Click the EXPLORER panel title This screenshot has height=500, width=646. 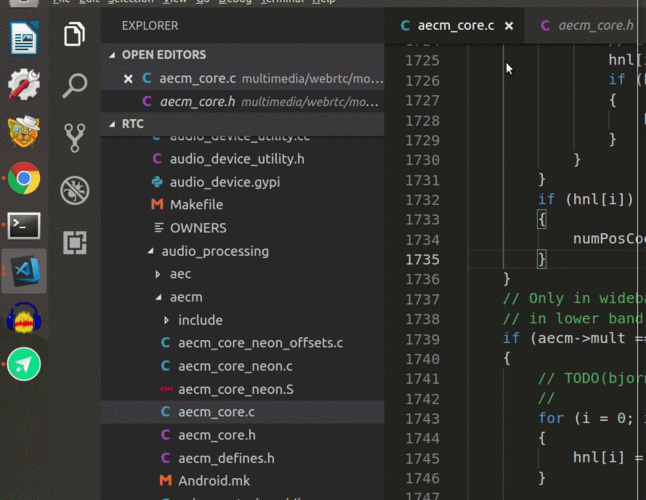[150, 26]
